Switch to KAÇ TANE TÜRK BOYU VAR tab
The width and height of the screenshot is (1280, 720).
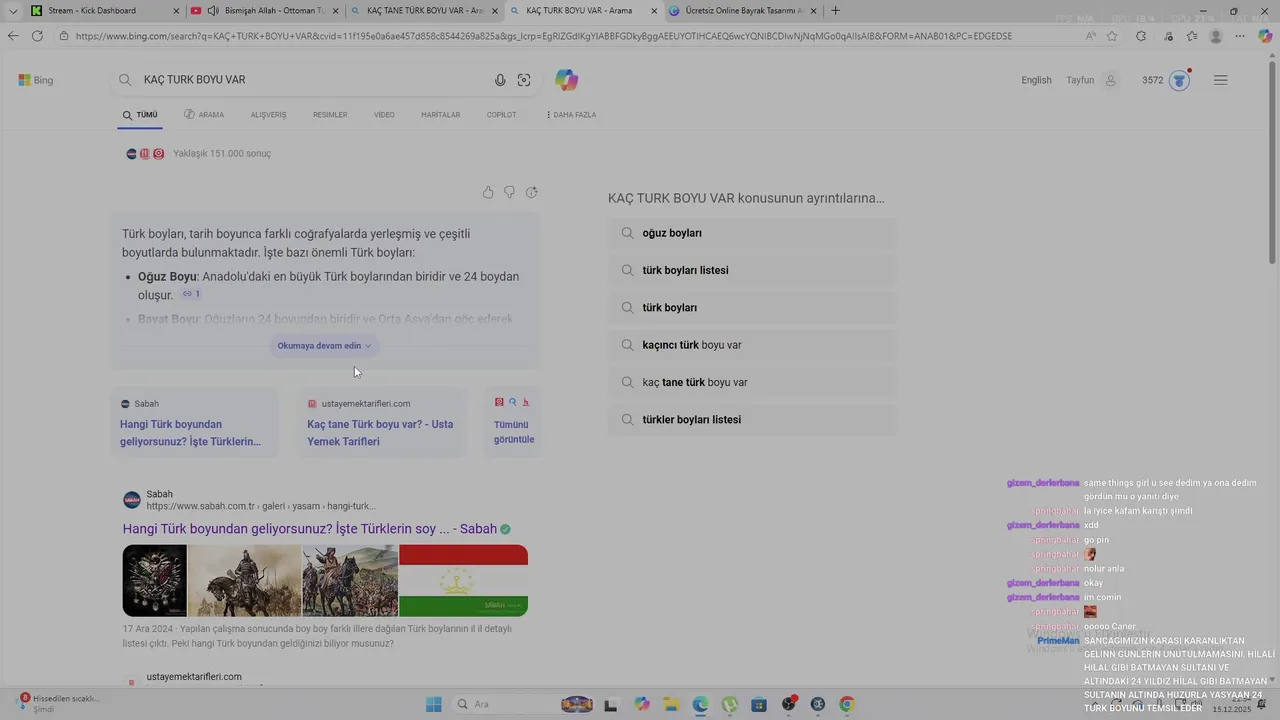[x=425, y=11]
